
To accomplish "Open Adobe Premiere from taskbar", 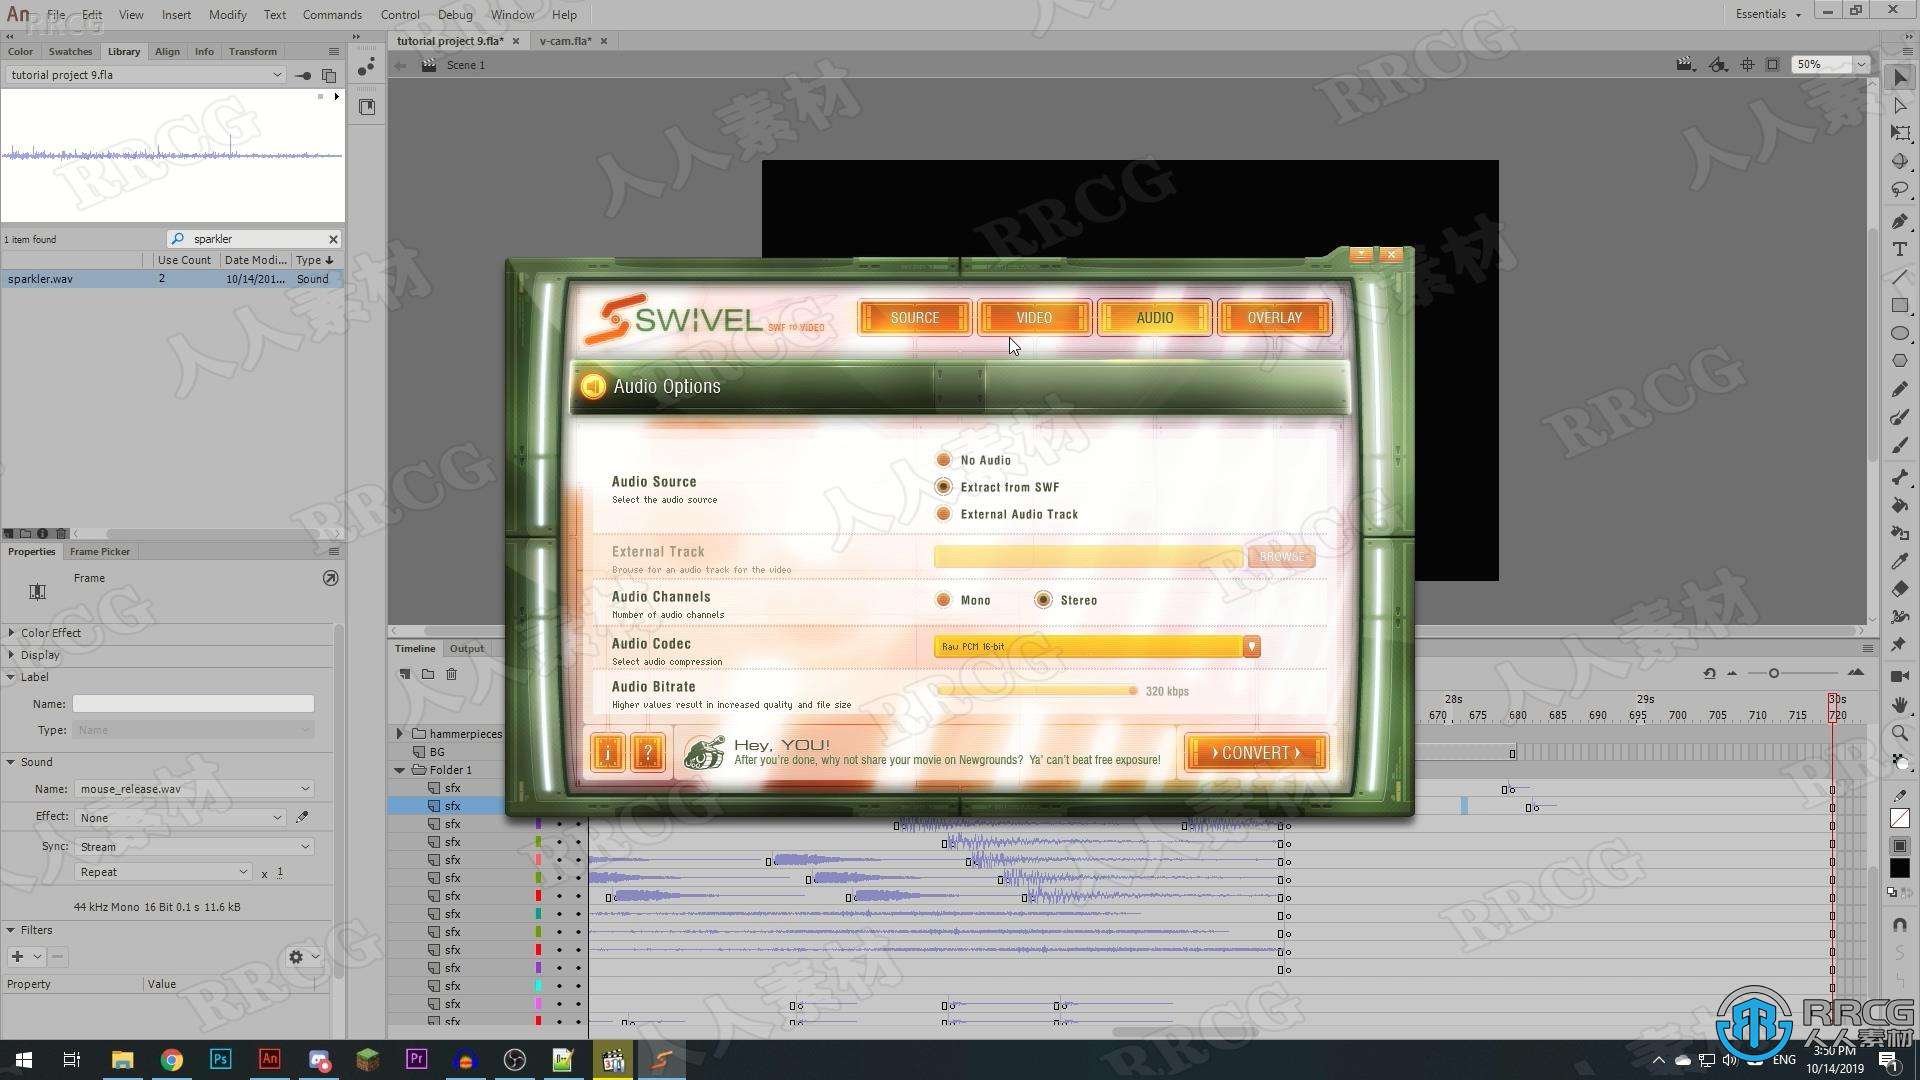I will [x=416, y=1059].
